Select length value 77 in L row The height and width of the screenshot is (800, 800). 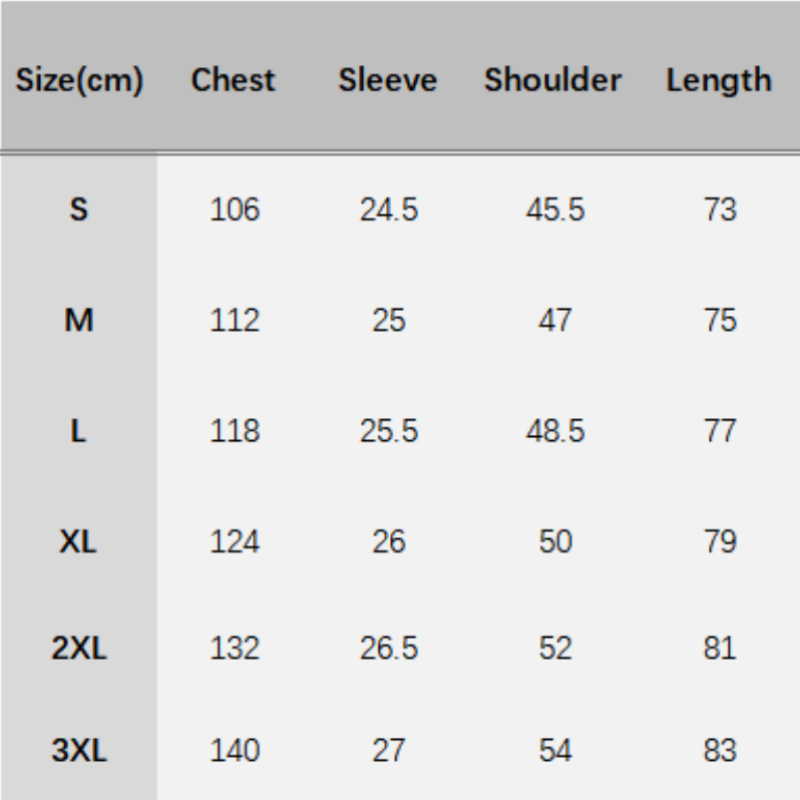[720, 431]
